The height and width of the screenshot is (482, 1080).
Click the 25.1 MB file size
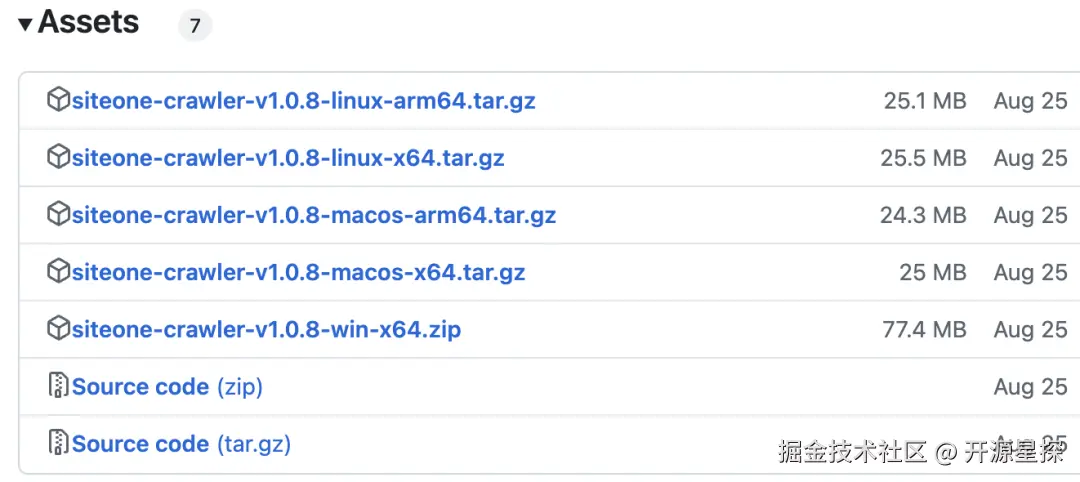coord(925,101)
